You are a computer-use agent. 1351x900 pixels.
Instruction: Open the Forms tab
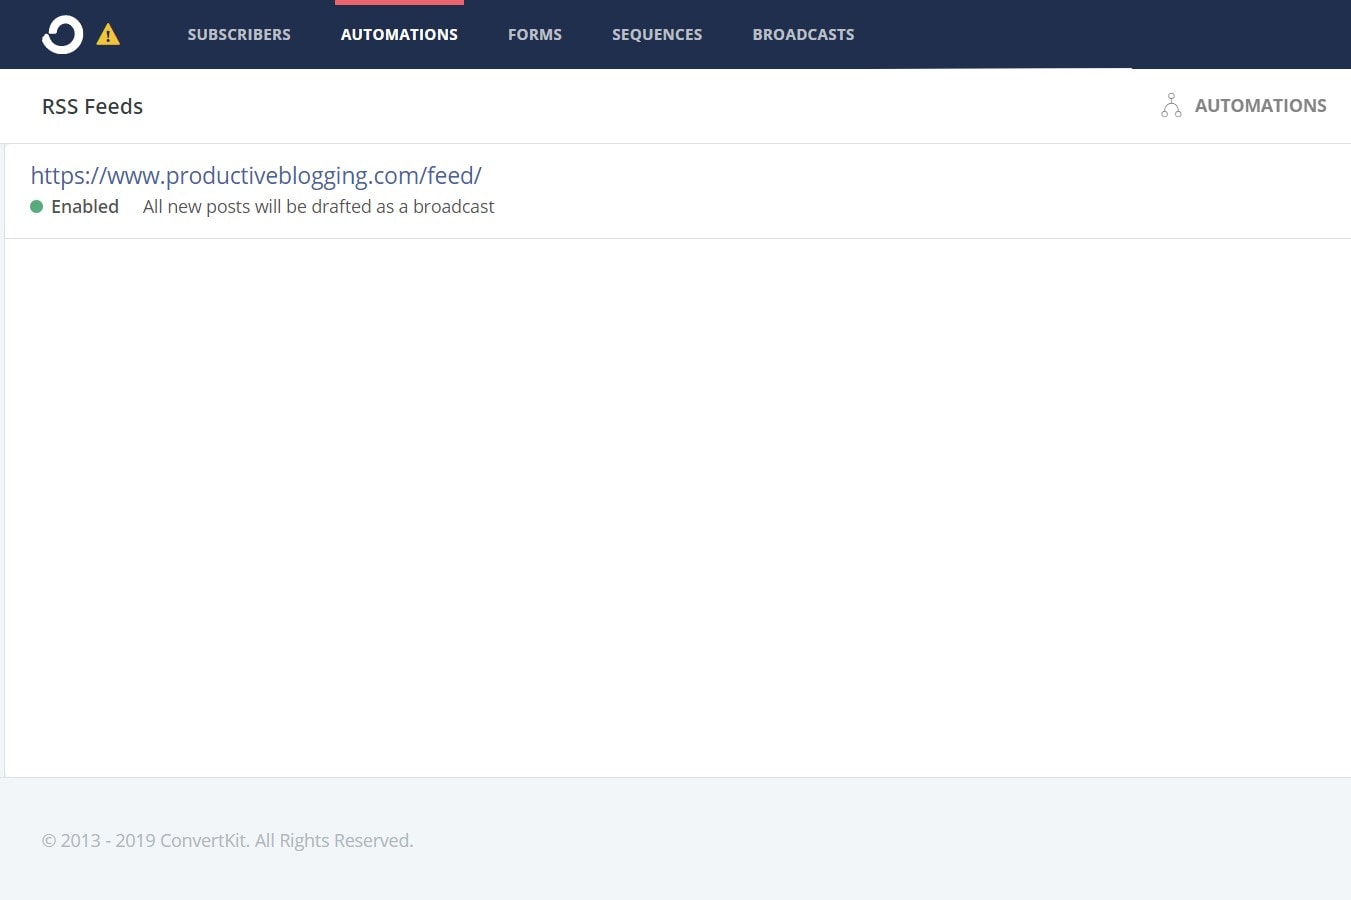[535, 34]
